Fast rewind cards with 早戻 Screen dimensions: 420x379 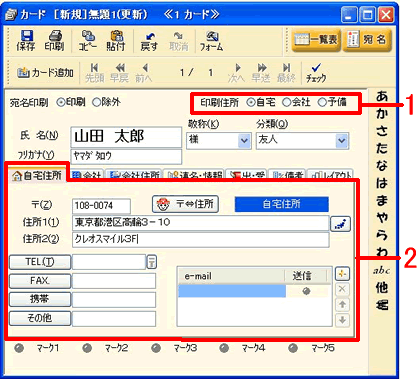point(119,72)
